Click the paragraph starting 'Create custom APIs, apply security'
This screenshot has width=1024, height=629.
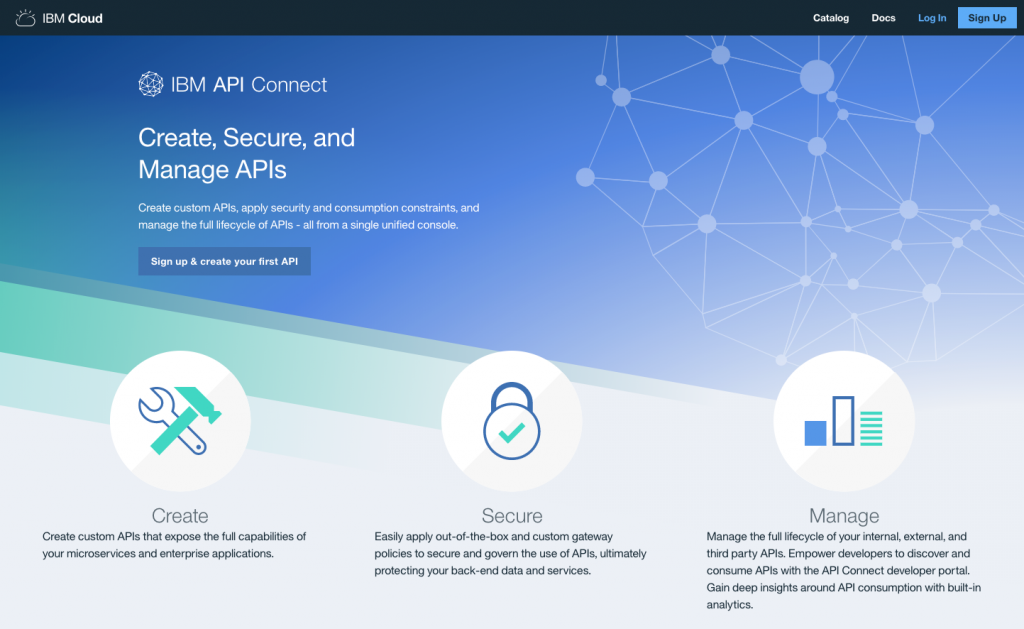point(309,216)
